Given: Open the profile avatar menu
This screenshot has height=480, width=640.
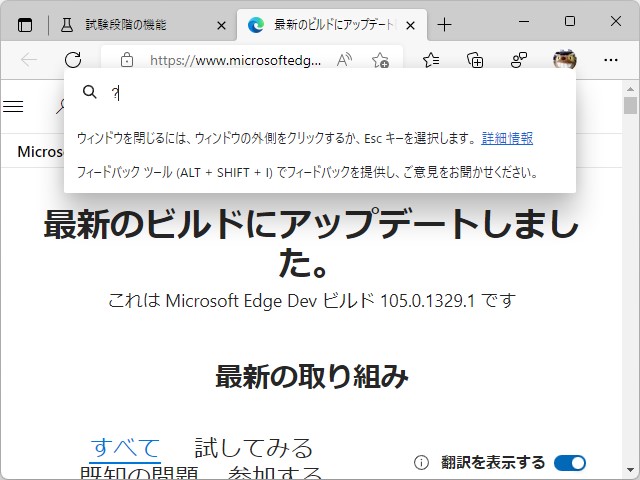Looking at the screenshot, I should [x=564, y=60].
